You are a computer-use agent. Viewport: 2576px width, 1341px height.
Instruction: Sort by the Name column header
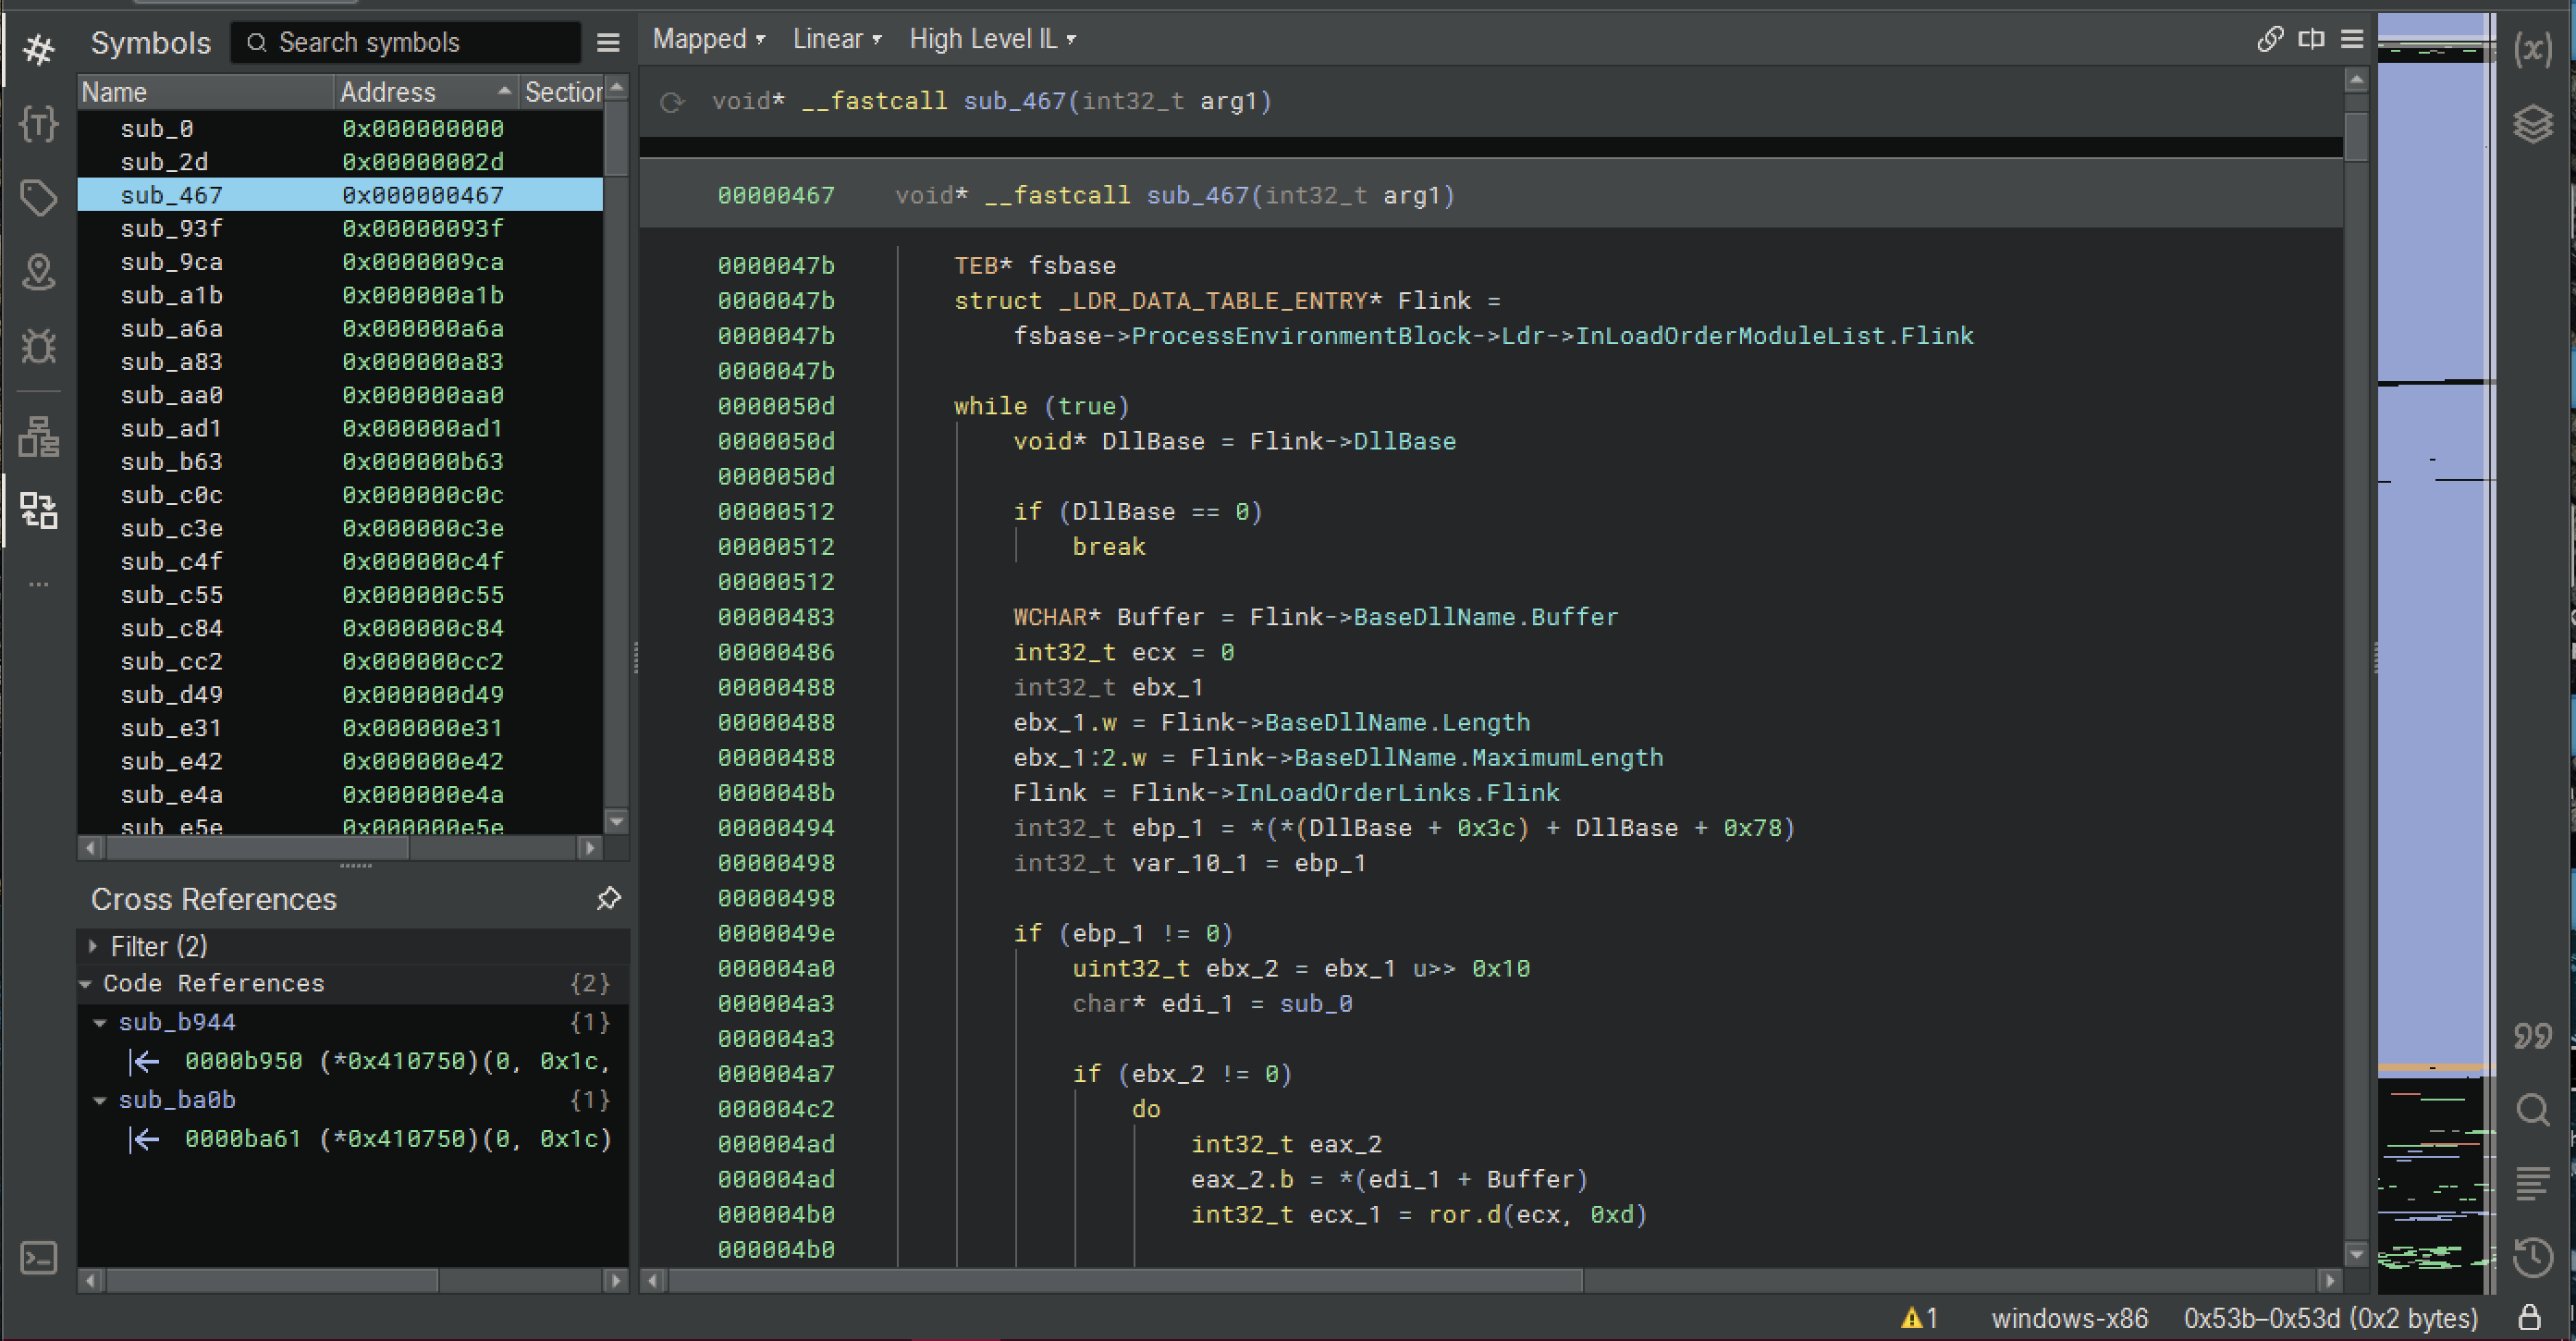pos(205,92)
